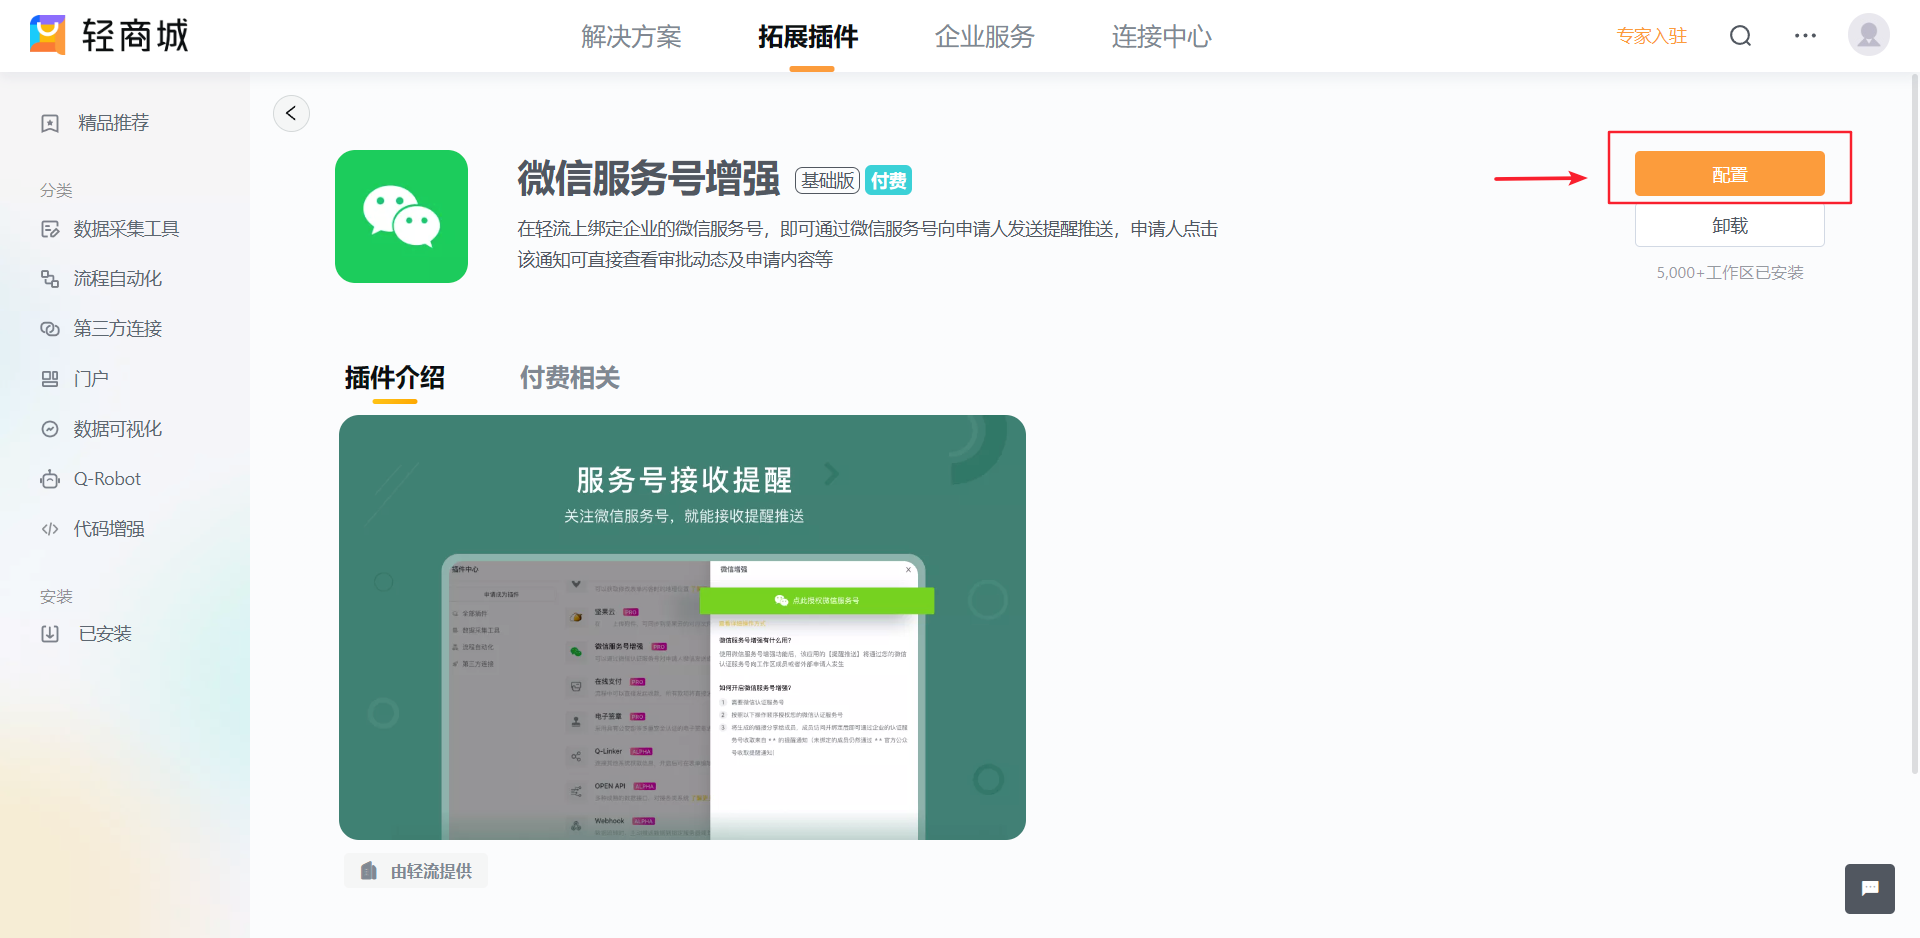Open the search magnifier icon
This screenshot has height=938, width=1920.
pos(1741,36)
